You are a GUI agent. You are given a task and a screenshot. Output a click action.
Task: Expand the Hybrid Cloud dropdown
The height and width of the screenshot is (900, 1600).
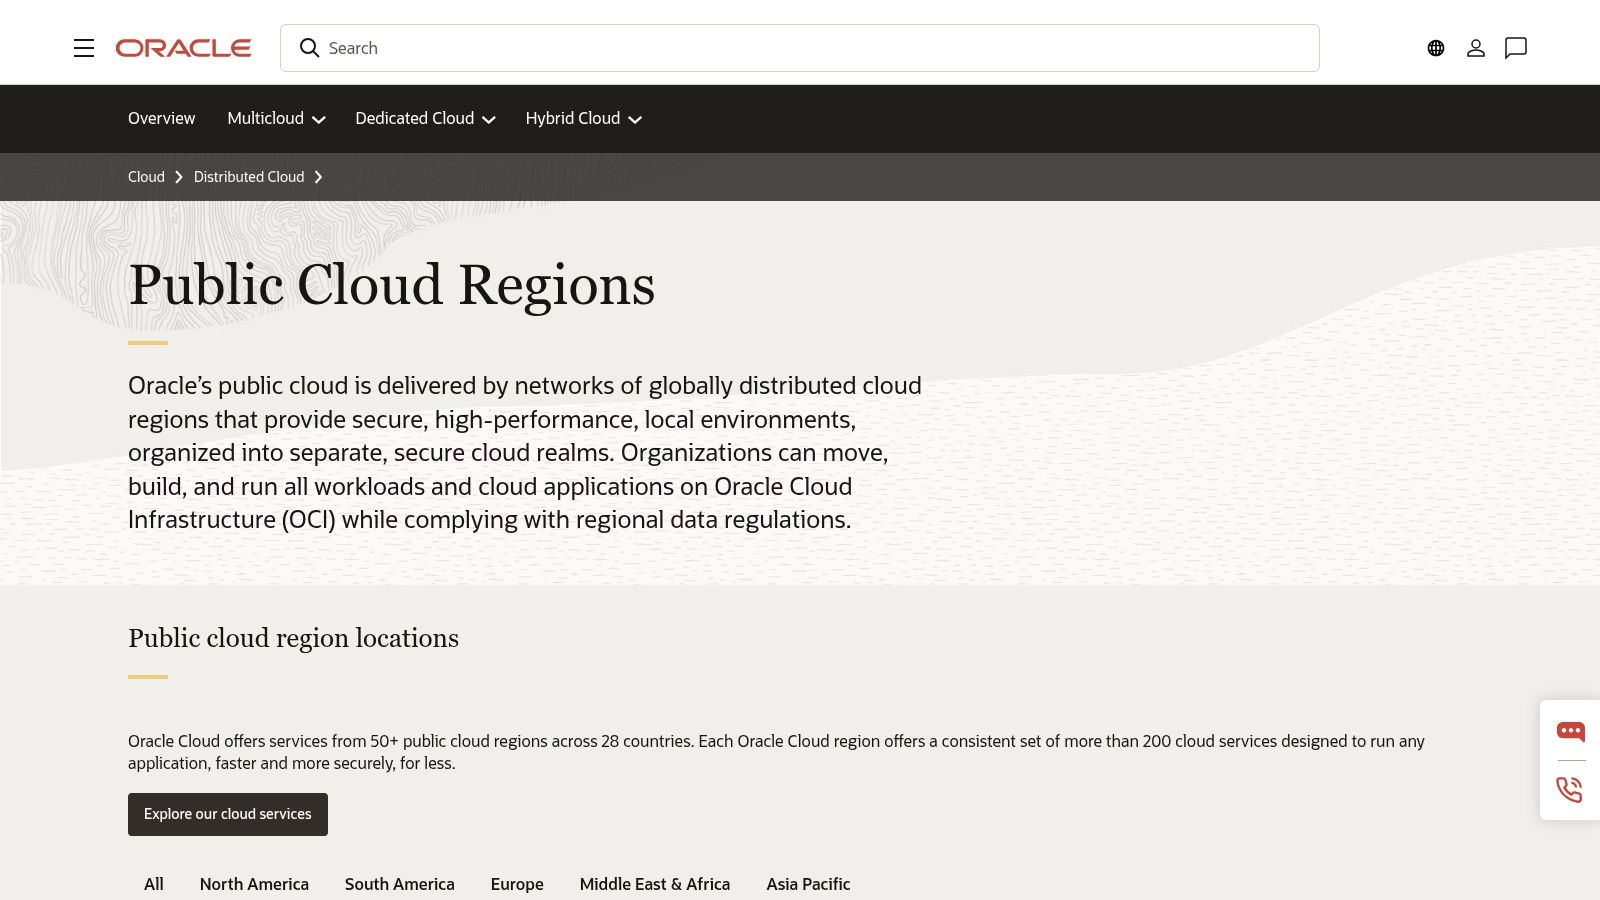coord(583,118)
